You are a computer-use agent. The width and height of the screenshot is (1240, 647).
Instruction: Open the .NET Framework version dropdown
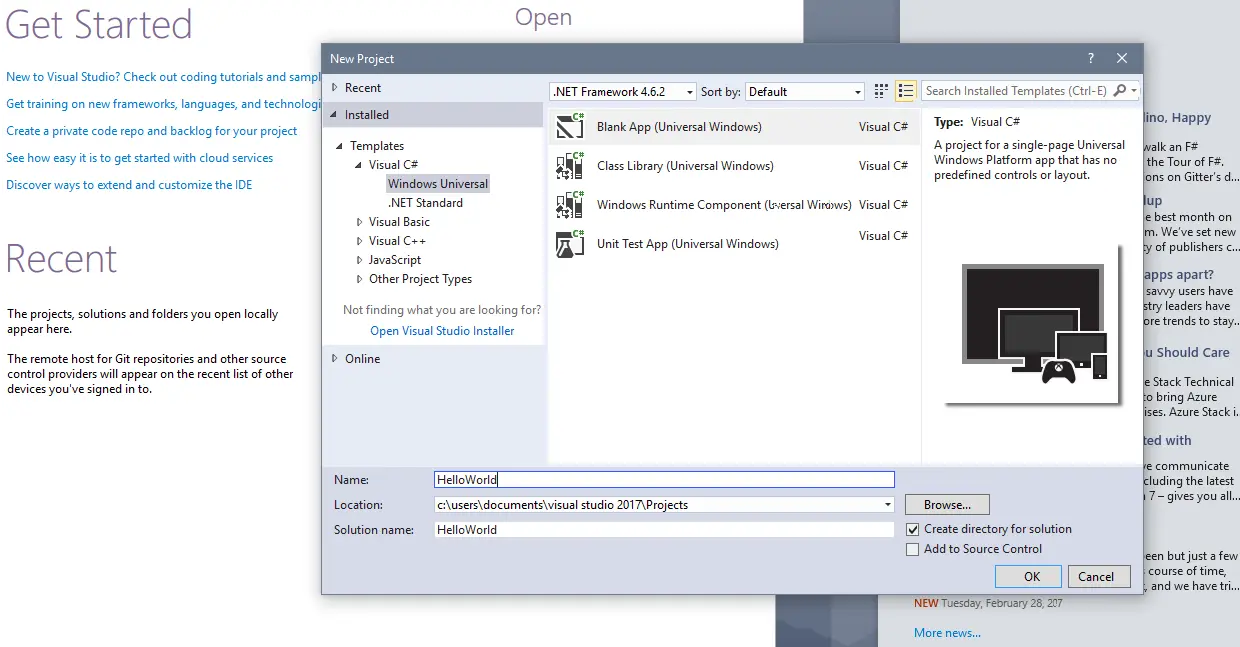(623, 91)
